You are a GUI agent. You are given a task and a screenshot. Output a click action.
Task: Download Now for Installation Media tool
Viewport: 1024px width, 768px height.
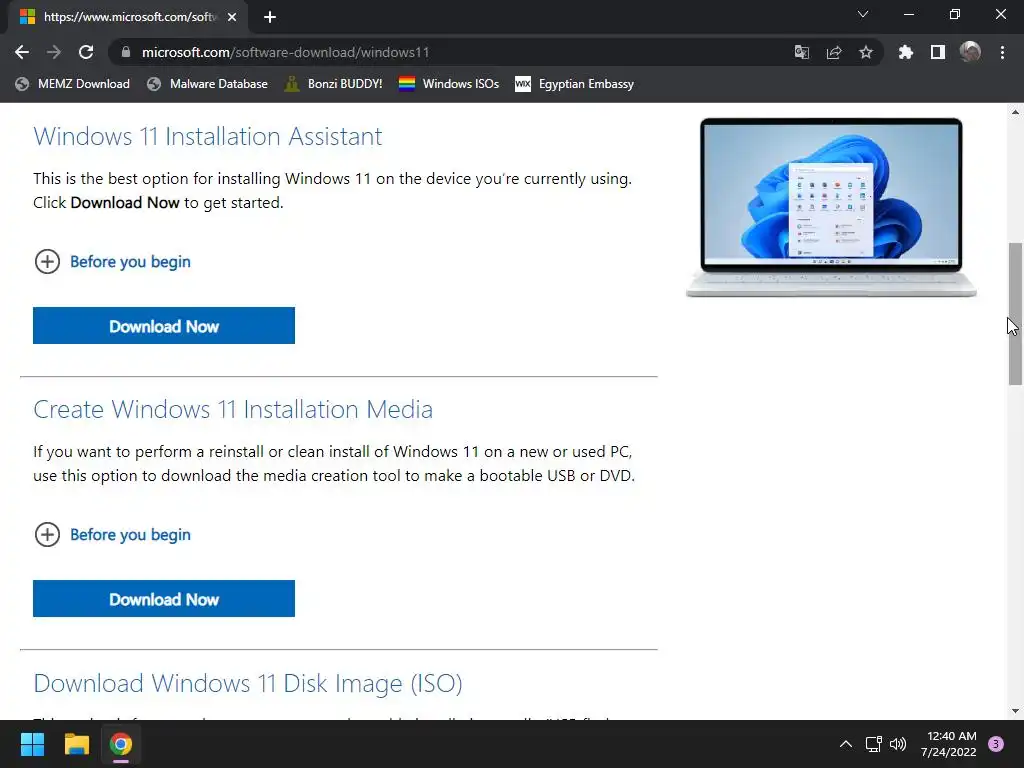[x=164, y=598]
